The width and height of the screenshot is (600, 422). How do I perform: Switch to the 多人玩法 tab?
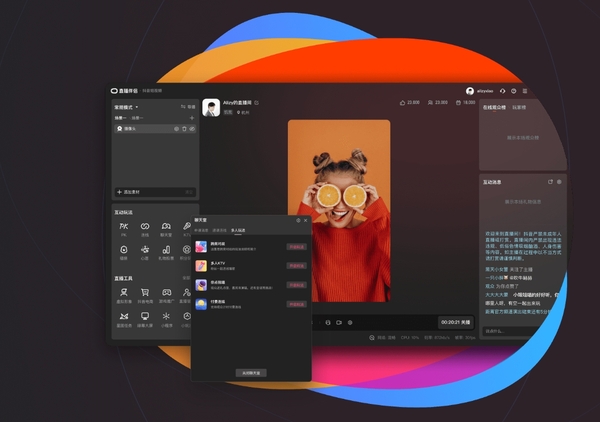pos(246,229)
